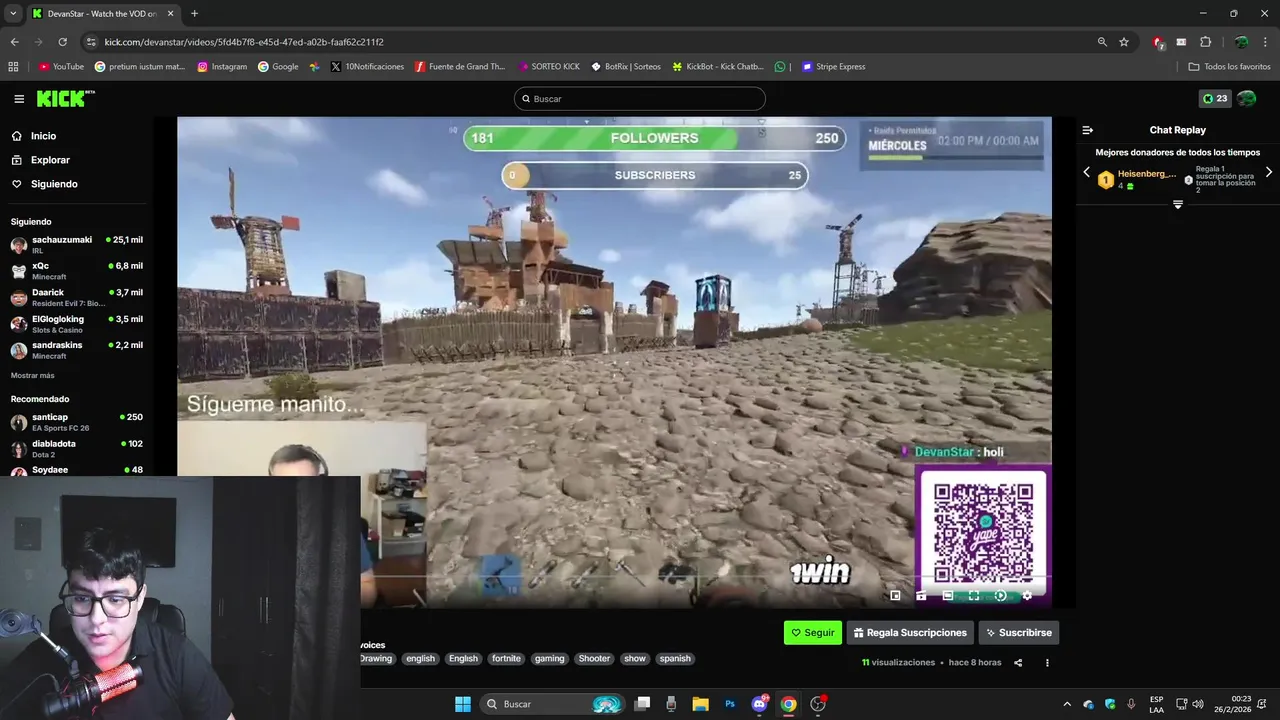The width and height of the screenshot is (1280, 720).
Task: Create a clip with the clapperboard icon
Action: pos(921,596)
